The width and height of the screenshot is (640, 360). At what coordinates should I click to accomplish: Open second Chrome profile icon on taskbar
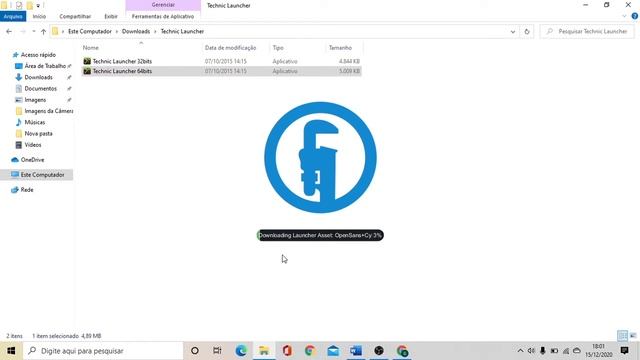coord(402,351)
